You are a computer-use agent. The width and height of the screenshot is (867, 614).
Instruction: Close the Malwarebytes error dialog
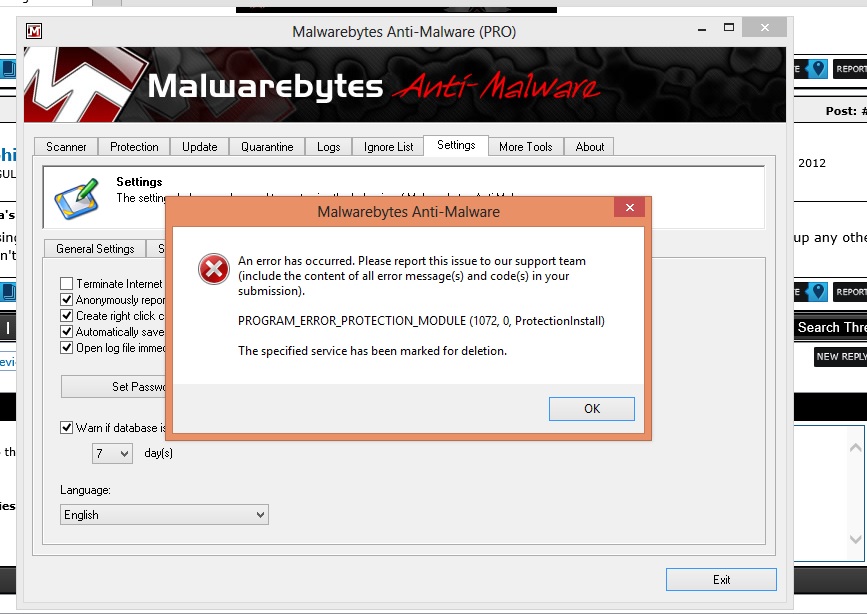coord(629,207)
